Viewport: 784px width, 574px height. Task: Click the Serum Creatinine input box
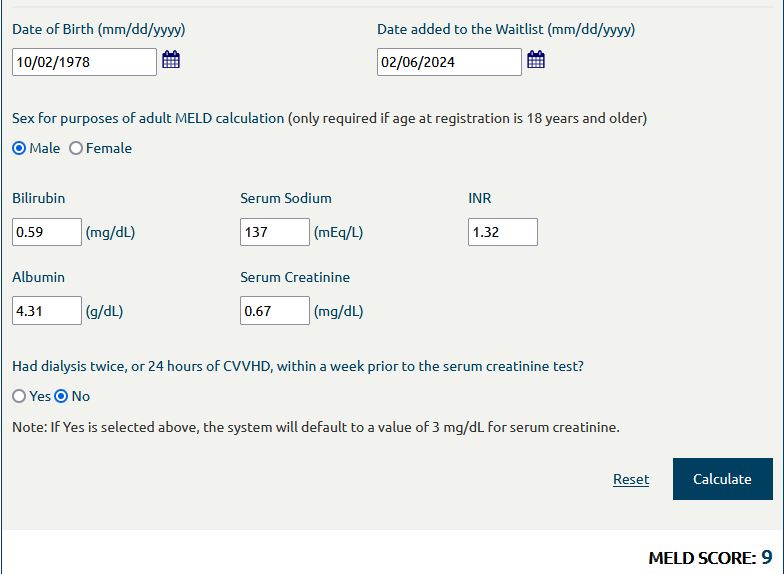point(275,311)
